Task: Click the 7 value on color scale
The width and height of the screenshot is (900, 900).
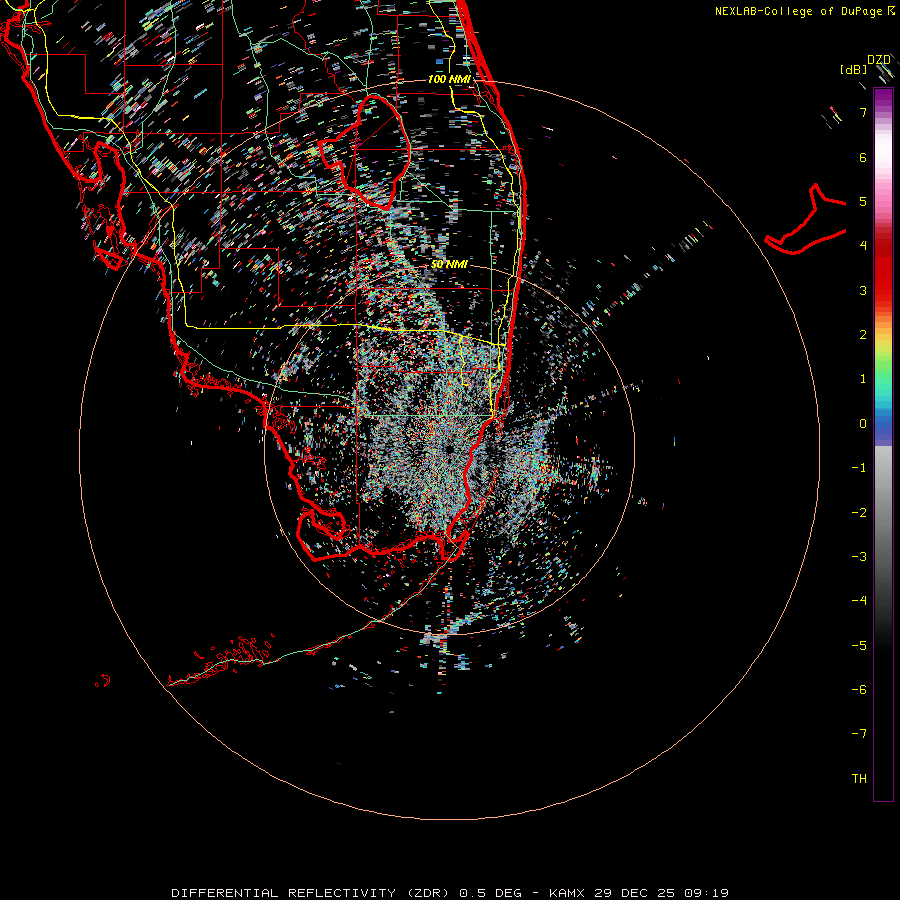Action: [863, 112]
